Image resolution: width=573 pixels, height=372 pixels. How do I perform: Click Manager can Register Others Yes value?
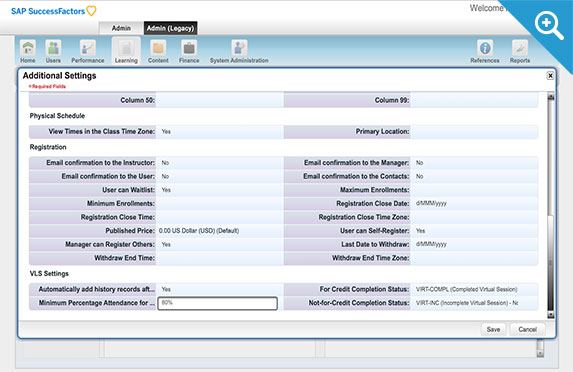pyautogui.click(x=166, y=244)
